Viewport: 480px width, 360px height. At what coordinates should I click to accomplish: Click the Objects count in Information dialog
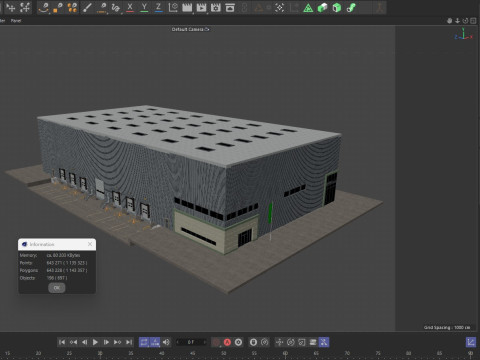click(x=57, y=278)
